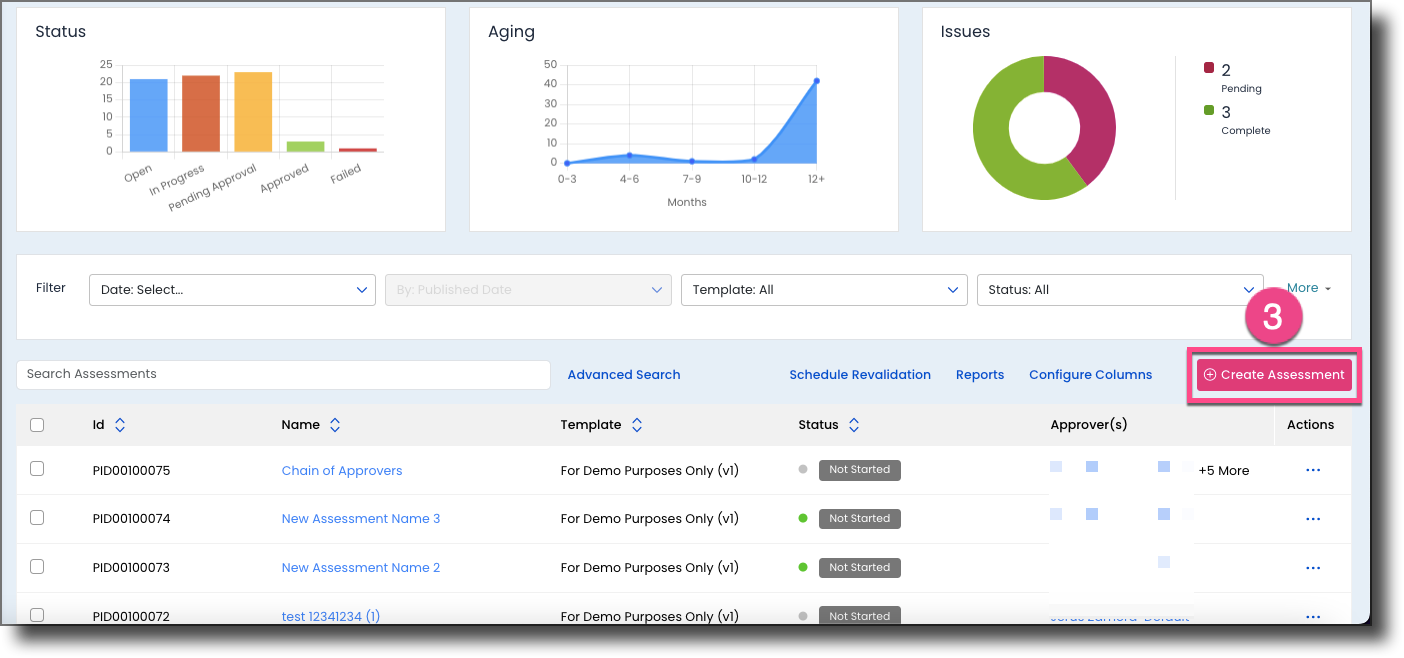Viewport: 1404px width, 658px height.
Task: Click the actions ellipsis for test 12341234 (1)
Action: click(1312, 616)
